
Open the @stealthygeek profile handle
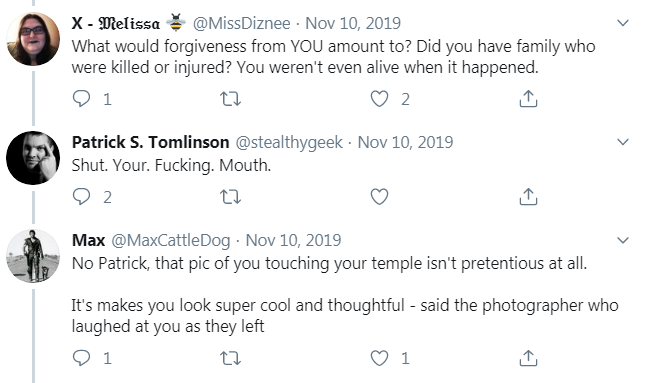tap(289, 142)
